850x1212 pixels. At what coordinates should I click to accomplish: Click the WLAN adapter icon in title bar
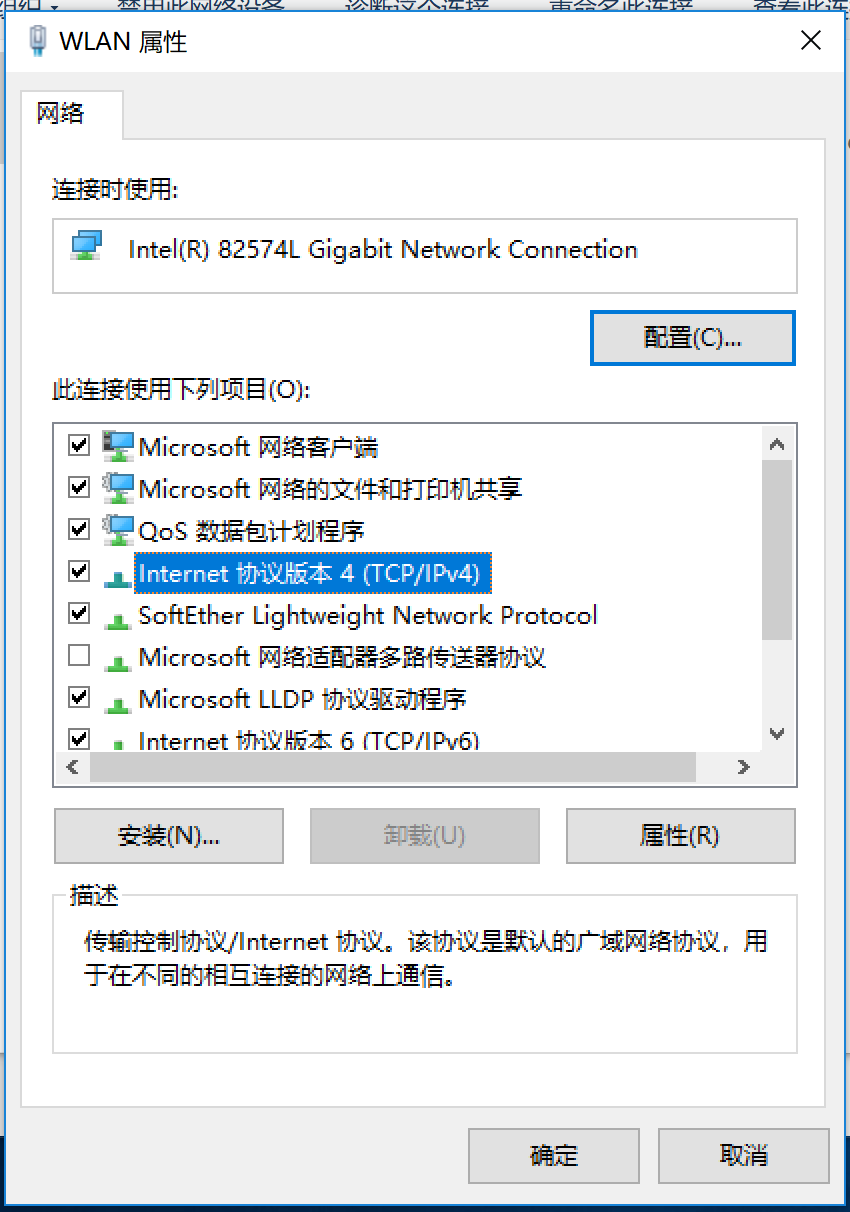click(38, 40)
